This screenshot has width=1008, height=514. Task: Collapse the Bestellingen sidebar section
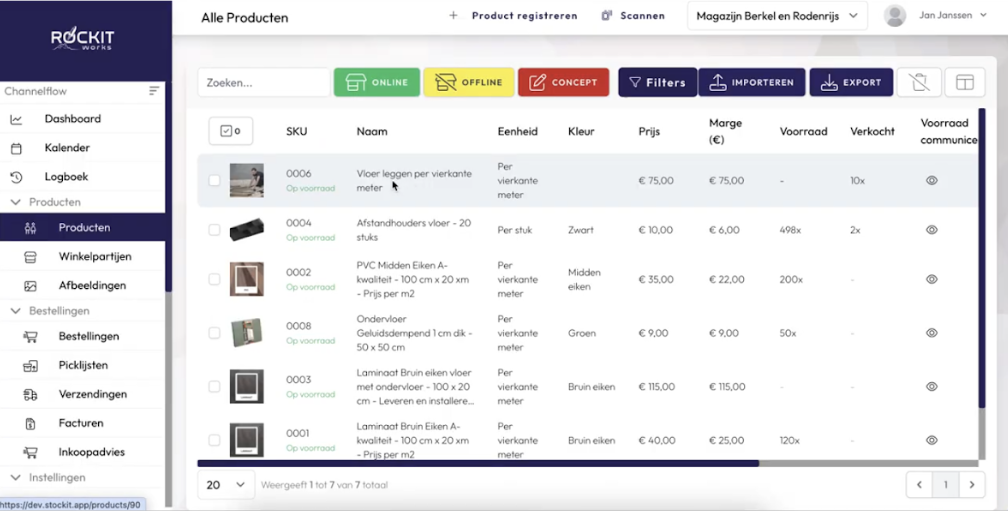15,311
